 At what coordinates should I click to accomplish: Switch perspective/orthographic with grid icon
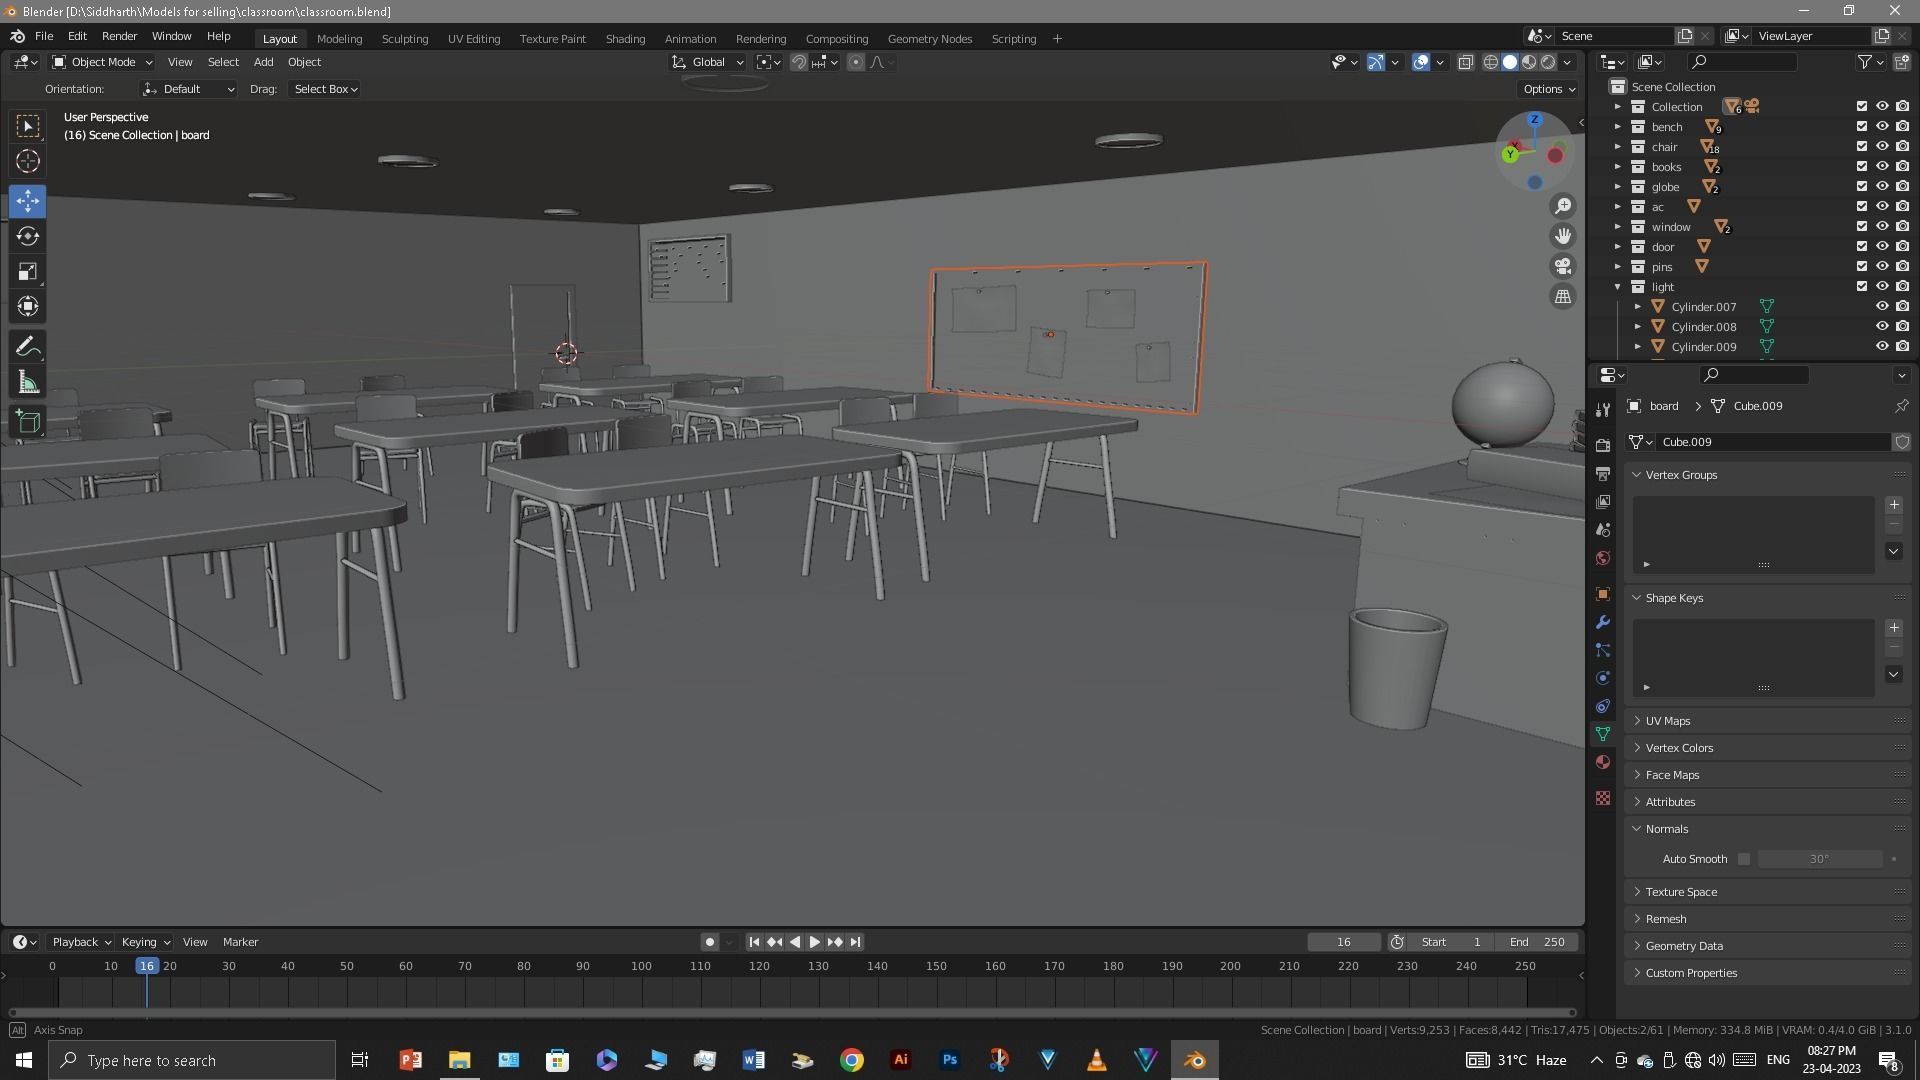point(1562,296)
